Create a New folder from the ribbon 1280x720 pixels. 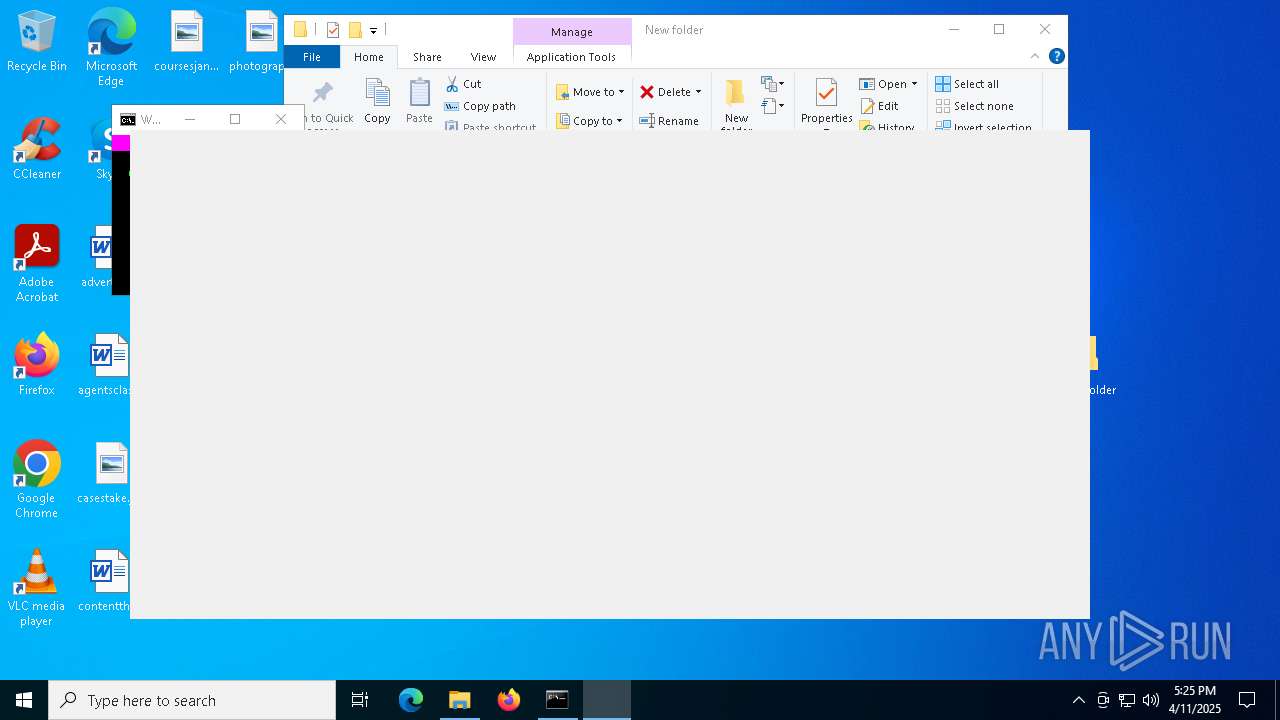[x=736, y=104]
